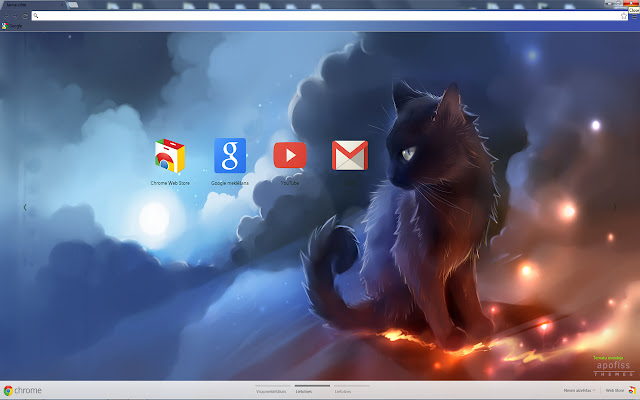Open the Gmail envelope app icon

coord(350,155)
